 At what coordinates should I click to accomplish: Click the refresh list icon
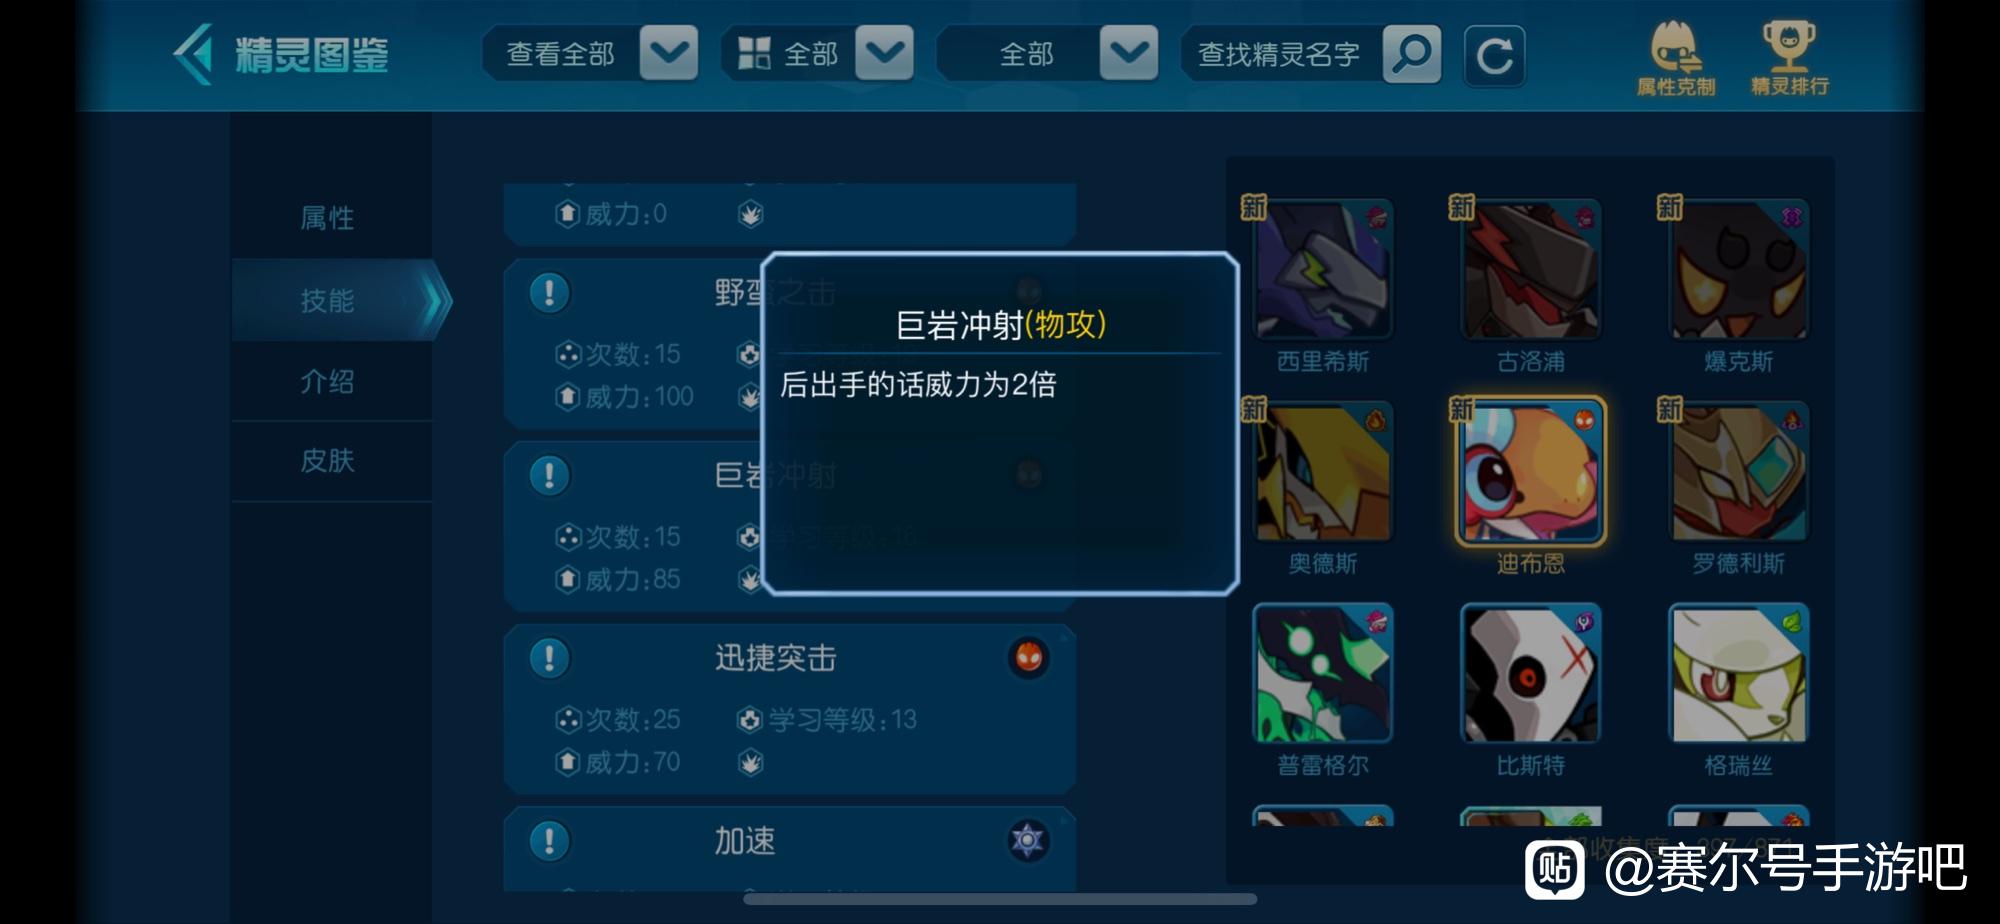click(1494, 55)
